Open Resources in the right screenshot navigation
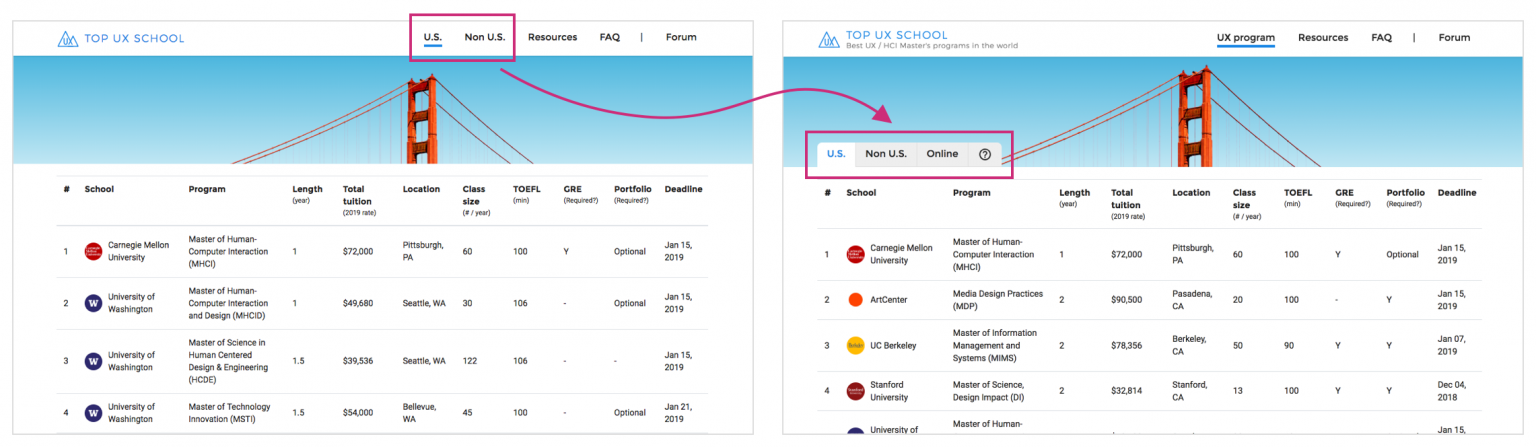Screen dimensions: 1536x447 pos(1323,38)
